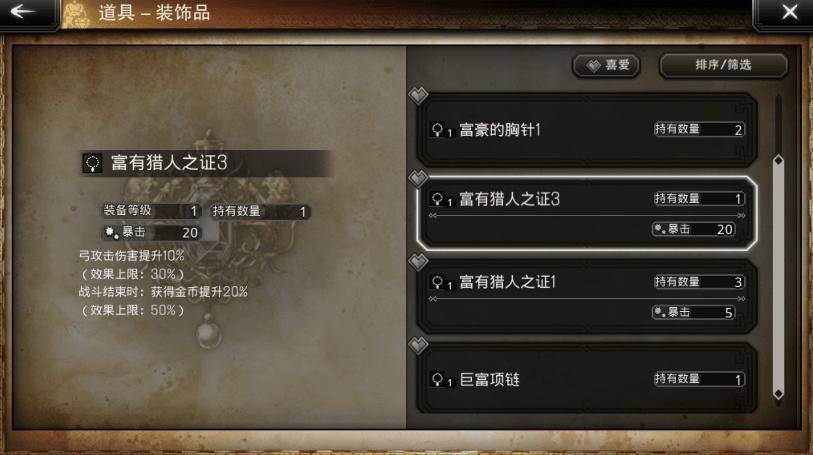Click accessory icon beside 富有猎人之证1

tap(438, 282)
